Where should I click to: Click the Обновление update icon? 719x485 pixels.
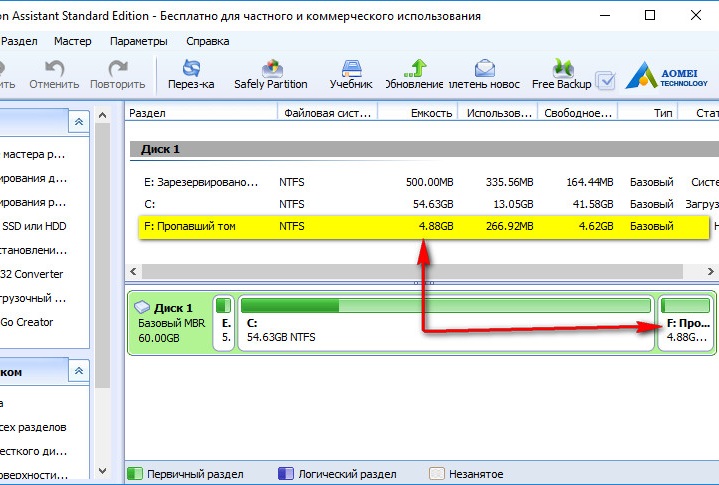coord(415,68)
